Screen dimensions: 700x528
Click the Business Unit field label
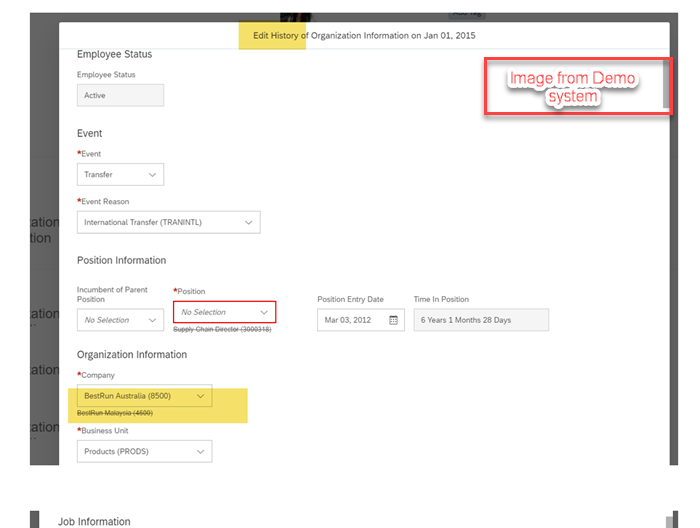tap(103, 431)
